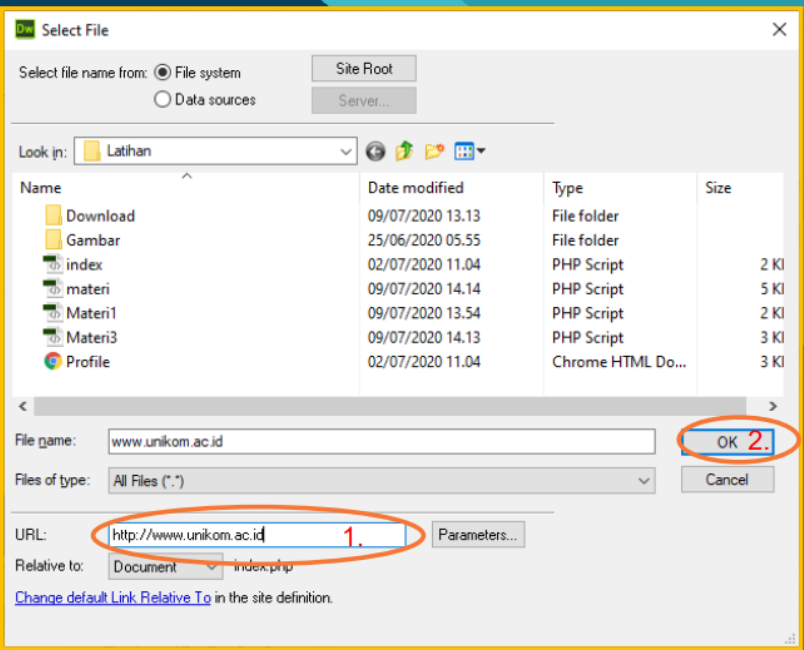Select the Data sources radio button
This screenshot has height=650, width=804.
click(x=163, y=100)
